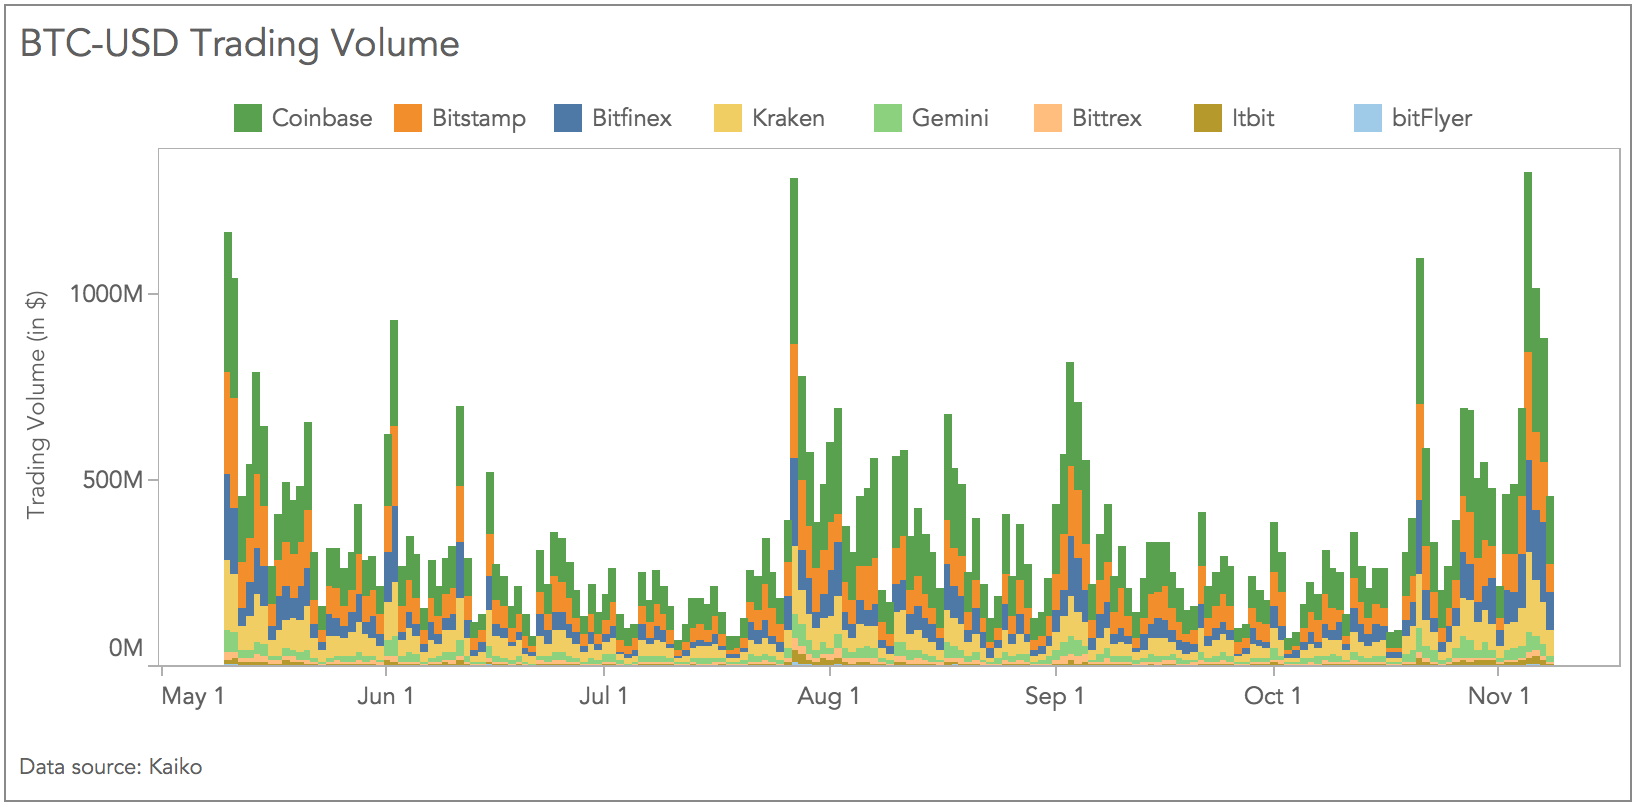Select the olive Itbit legend swatch

click(1208, 118)
